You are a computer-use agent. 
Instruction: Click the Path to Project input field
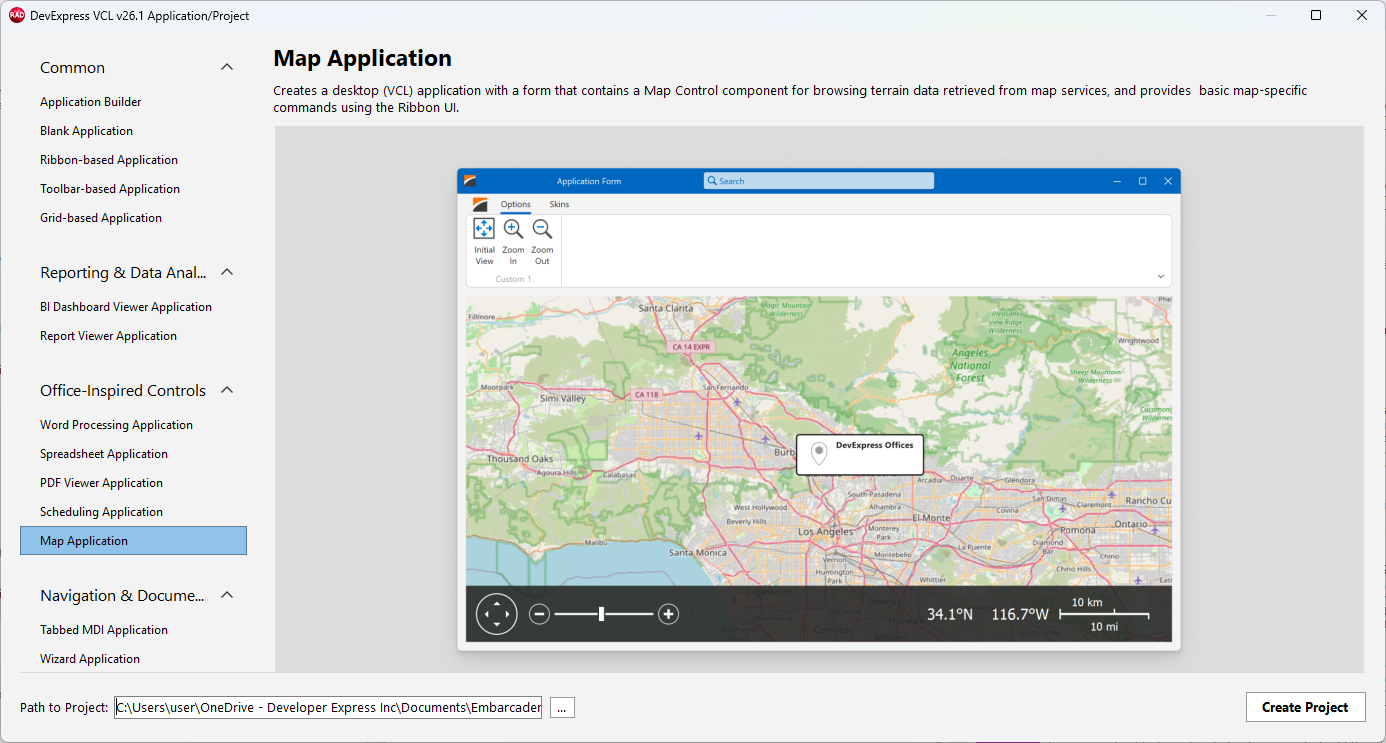point(328,707)
